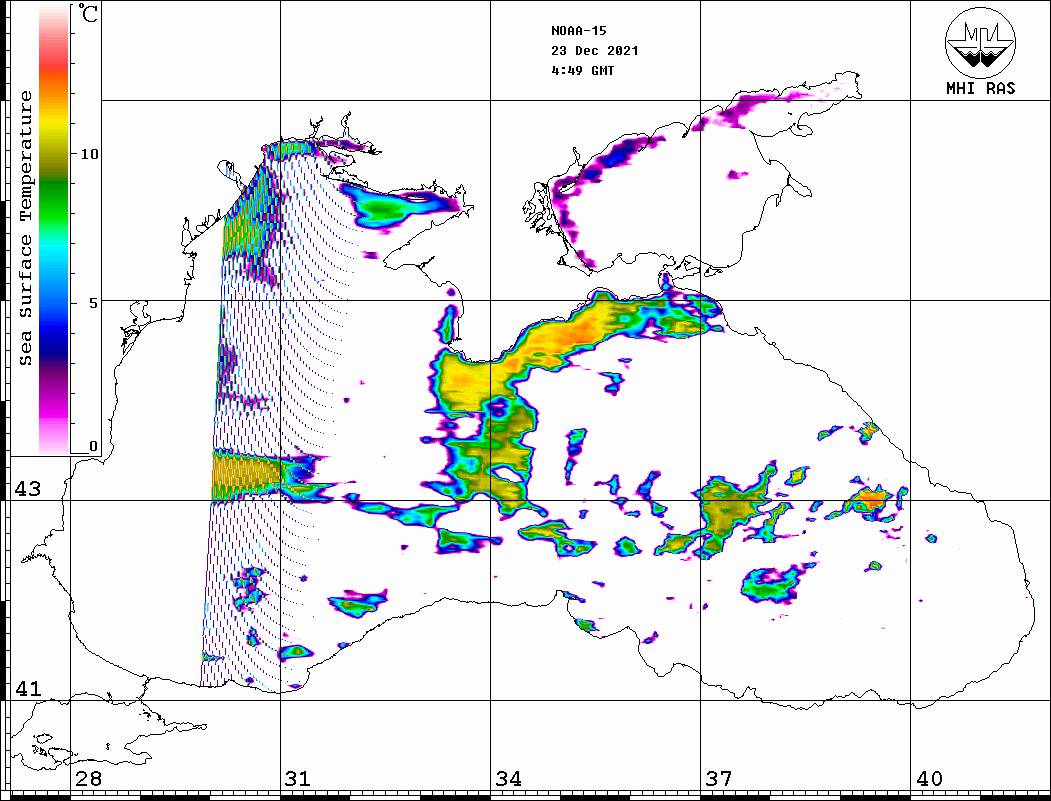Click the °C unit label

point(87,13)
